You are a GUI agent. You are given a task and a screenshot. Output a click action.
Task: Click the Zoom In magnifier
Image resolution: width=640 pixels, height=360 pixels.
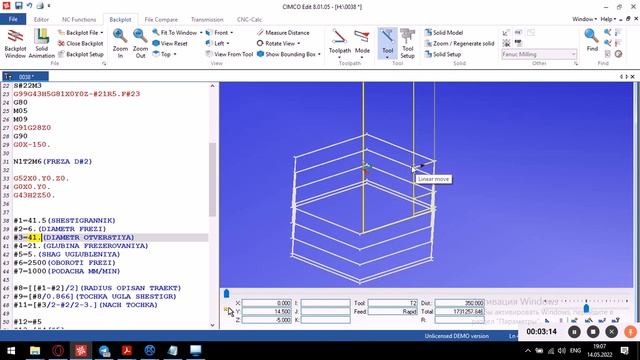120,43
